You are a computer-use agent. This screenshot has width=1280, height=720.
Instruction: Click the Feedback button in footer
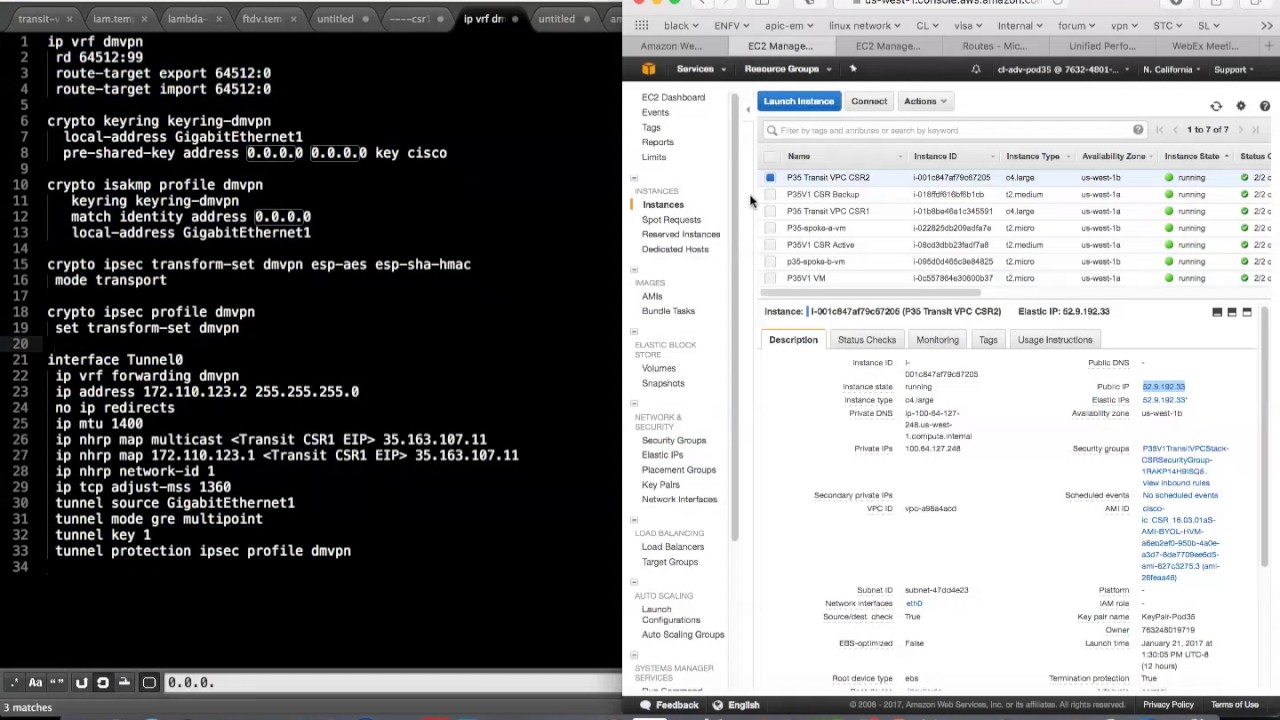click(669, 705)
